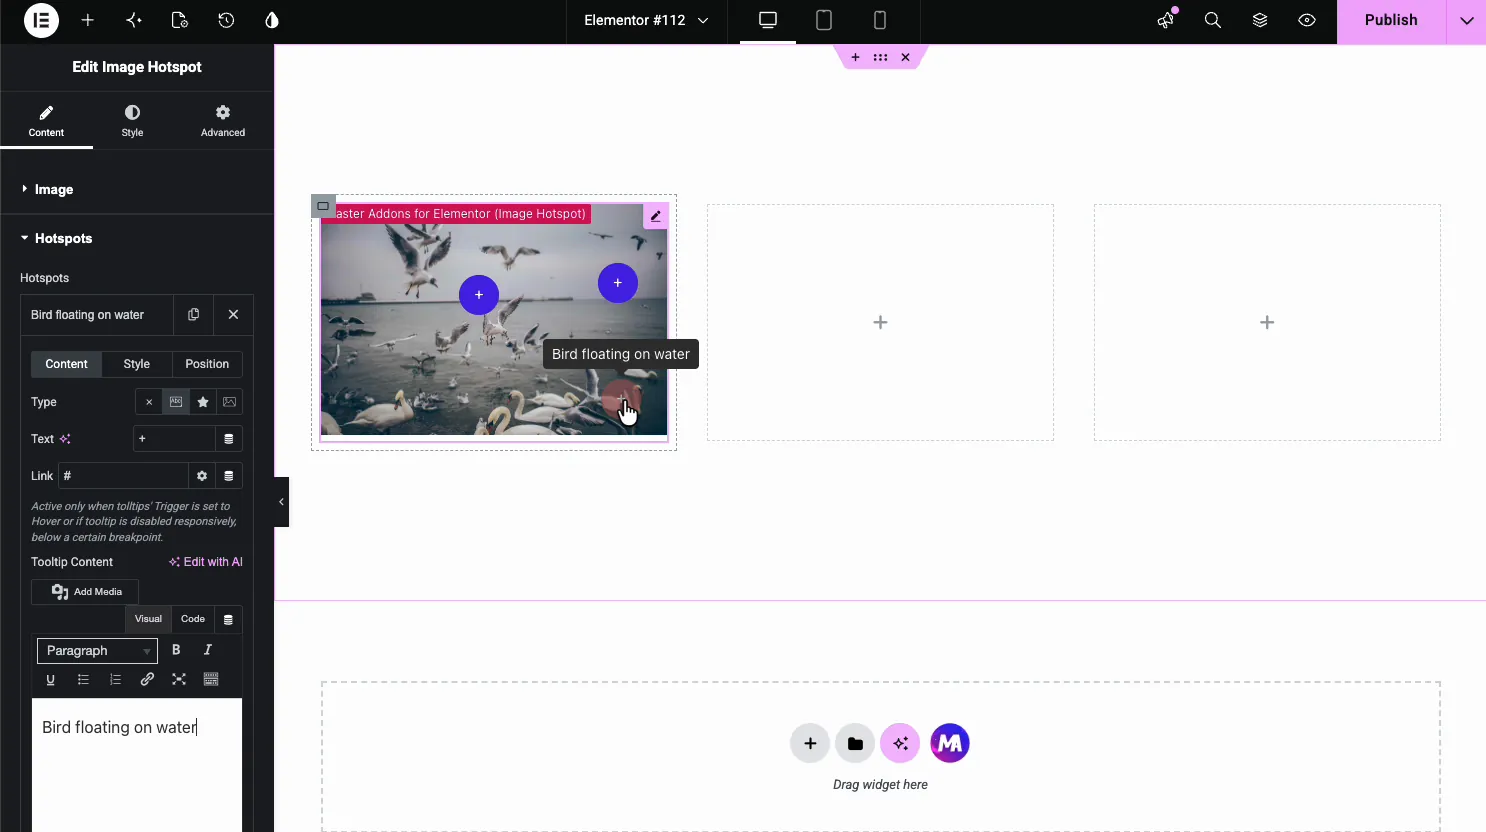Open the Structure layers icon
Viewport: 1486px width, 832px height.
[1260, 20]
